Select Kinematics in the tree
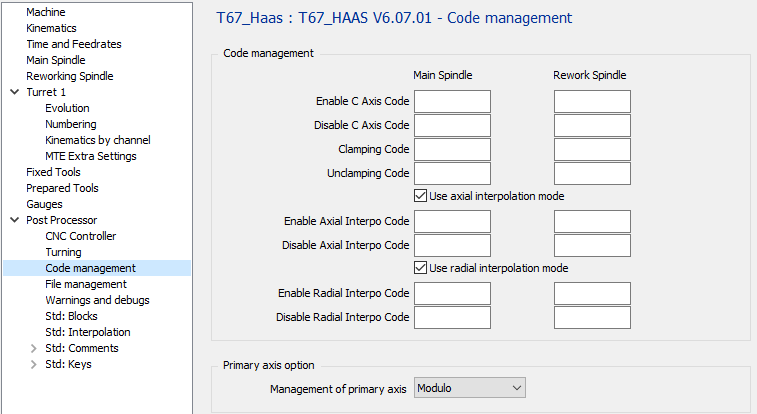This screenshot has height=414, width=757. pyautogui.click(x=51, y=28)
